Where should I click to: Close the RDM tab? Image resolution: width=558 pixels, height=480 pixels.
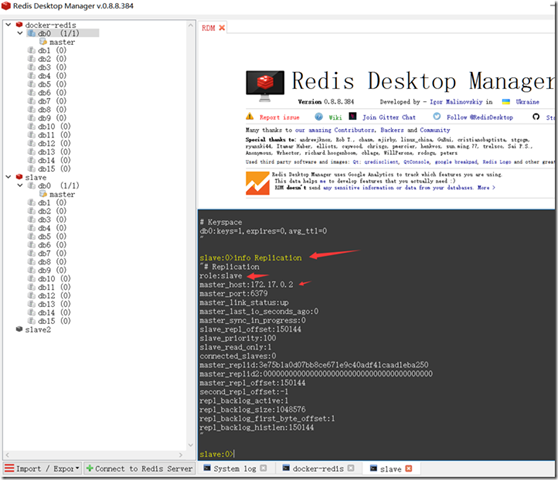[222, 28]
